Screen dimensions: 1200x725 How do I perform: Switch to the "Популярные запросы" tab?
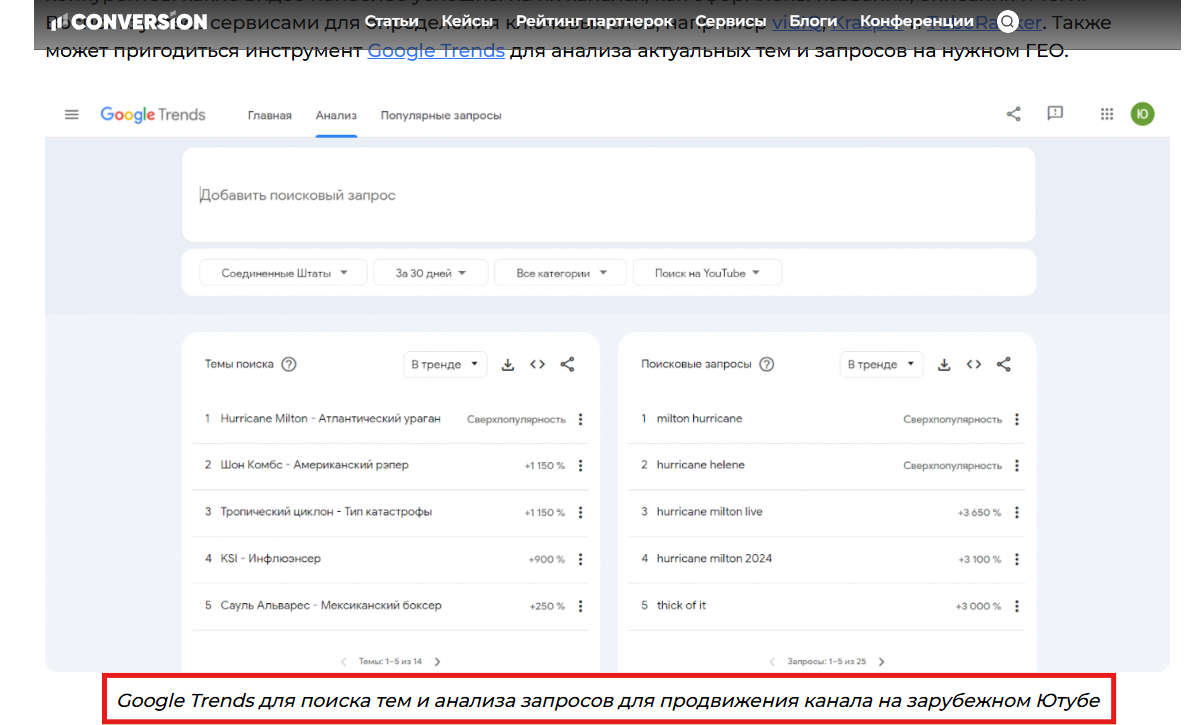tap(441, 116)
